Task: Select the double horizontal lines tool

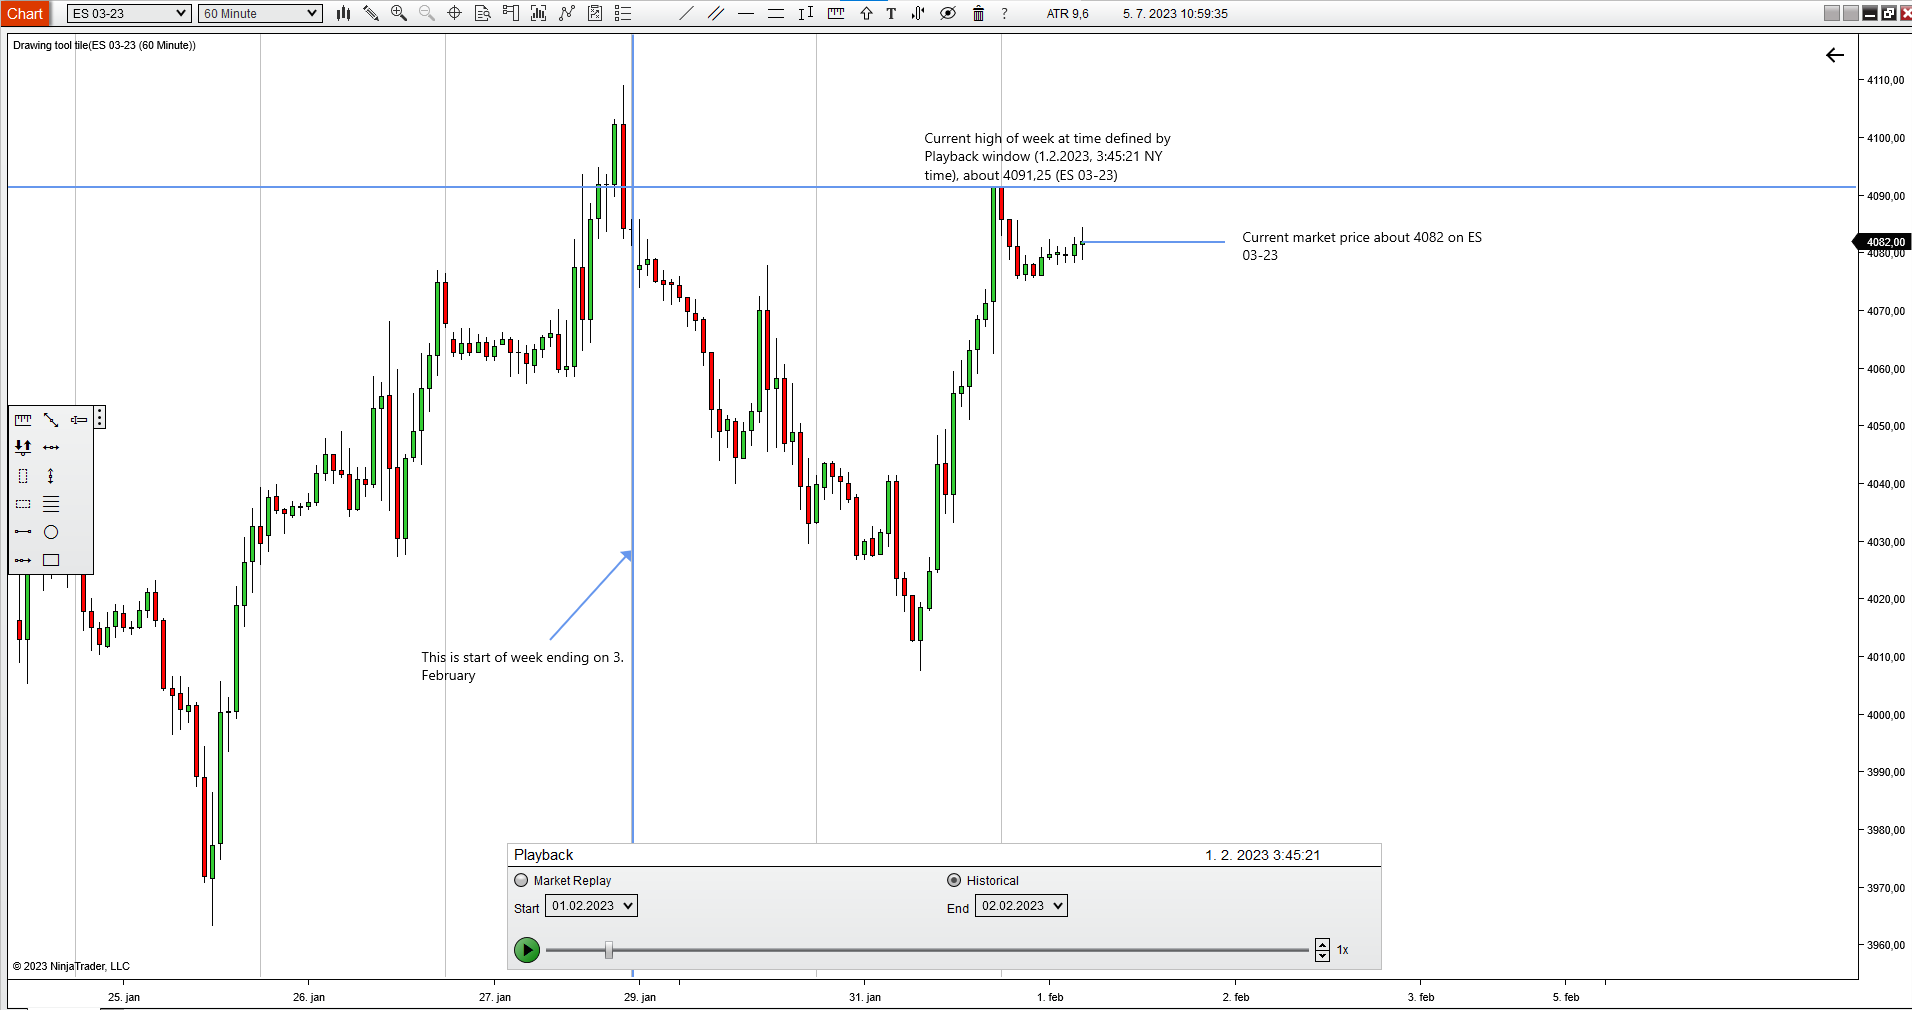Action: tap(776, 13)
